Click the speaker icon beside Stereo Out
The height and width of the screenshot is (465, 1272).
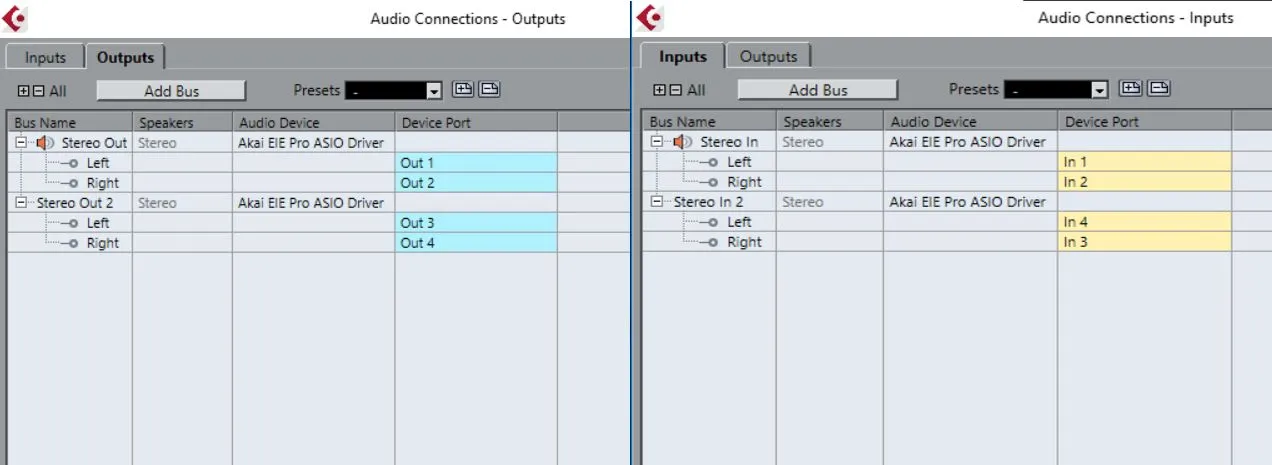coord(46,143)
